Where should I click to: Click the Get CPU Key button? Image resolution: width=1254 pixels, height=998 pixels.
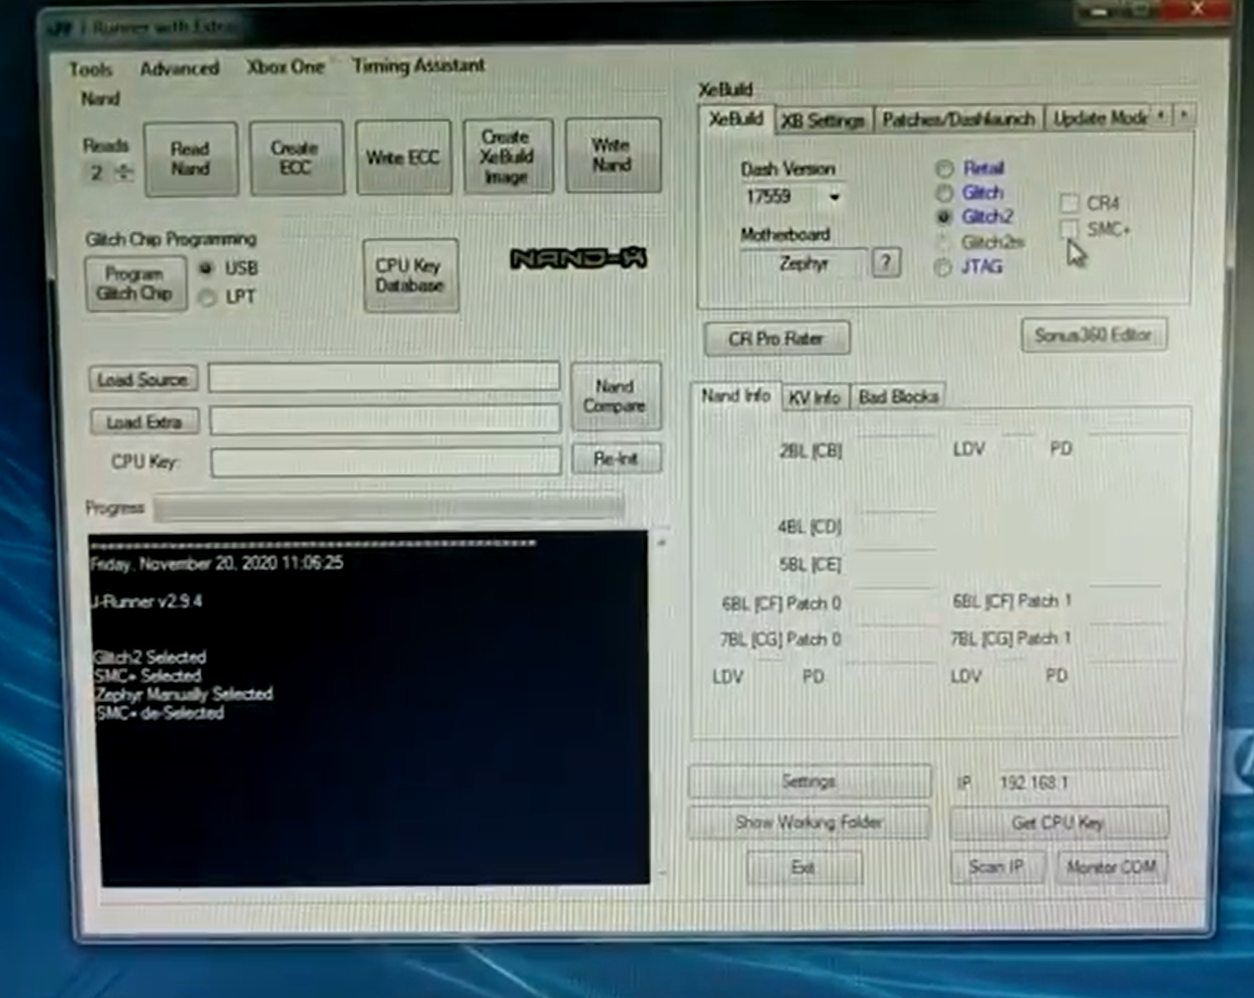point(1058,823)
